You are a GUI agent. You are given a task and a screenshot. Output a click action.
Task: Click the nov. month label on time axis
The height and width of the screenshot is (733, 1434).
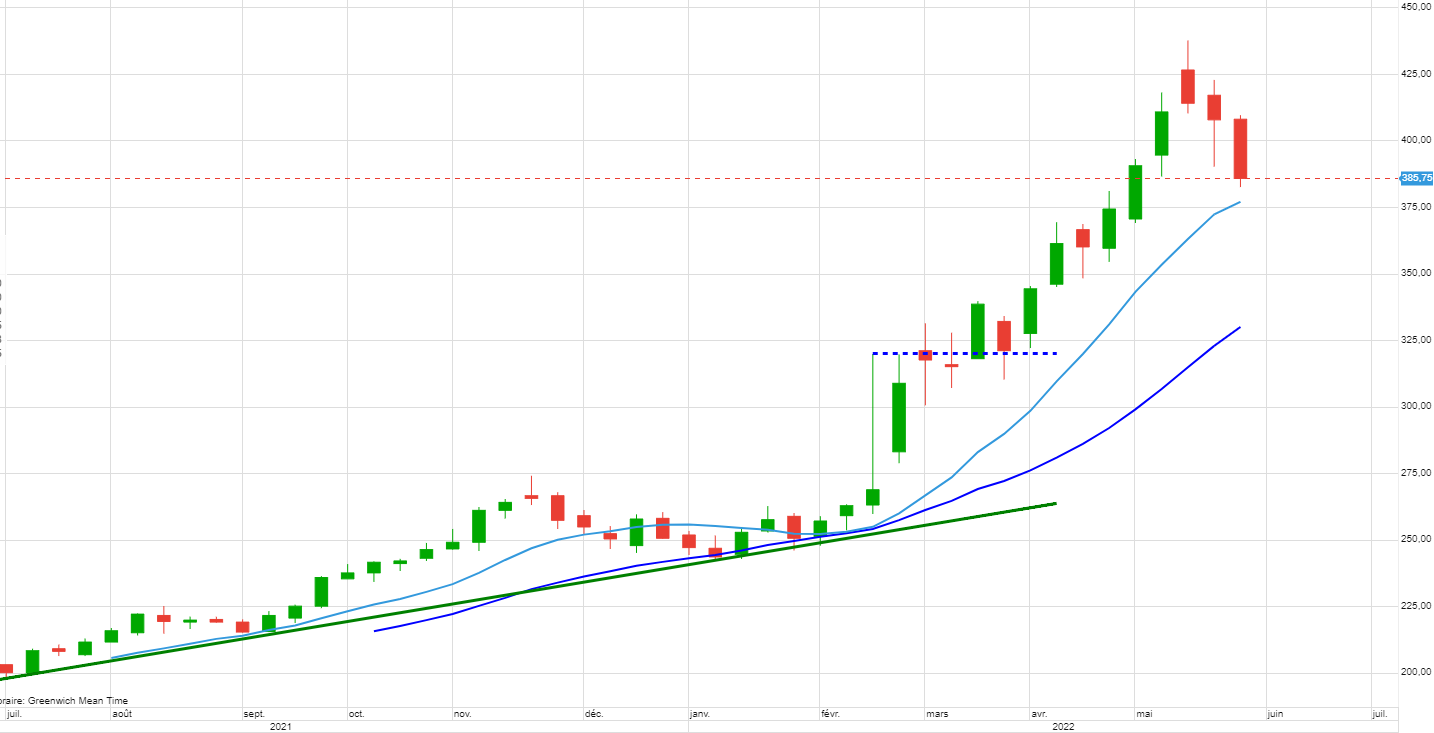click(462, 714)
